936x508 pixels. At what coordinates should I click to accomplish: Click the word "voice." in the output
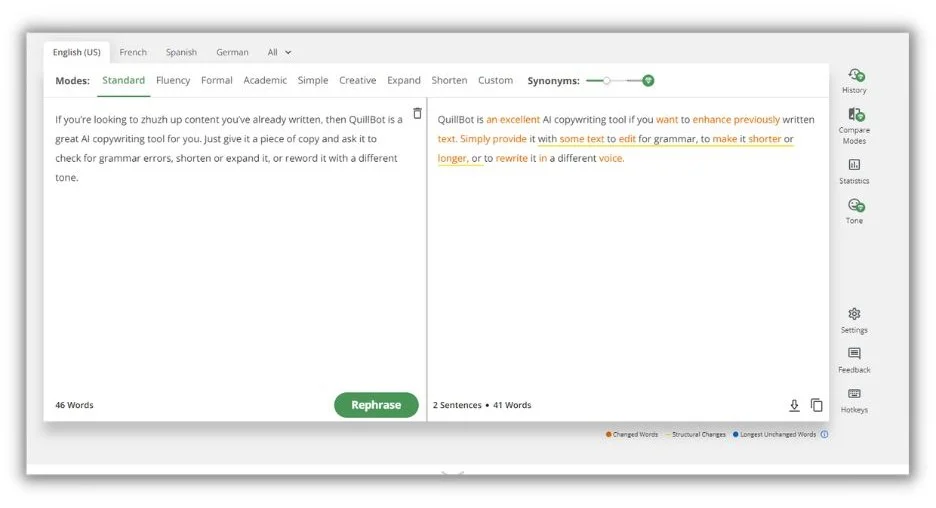[x=611, y=158]
